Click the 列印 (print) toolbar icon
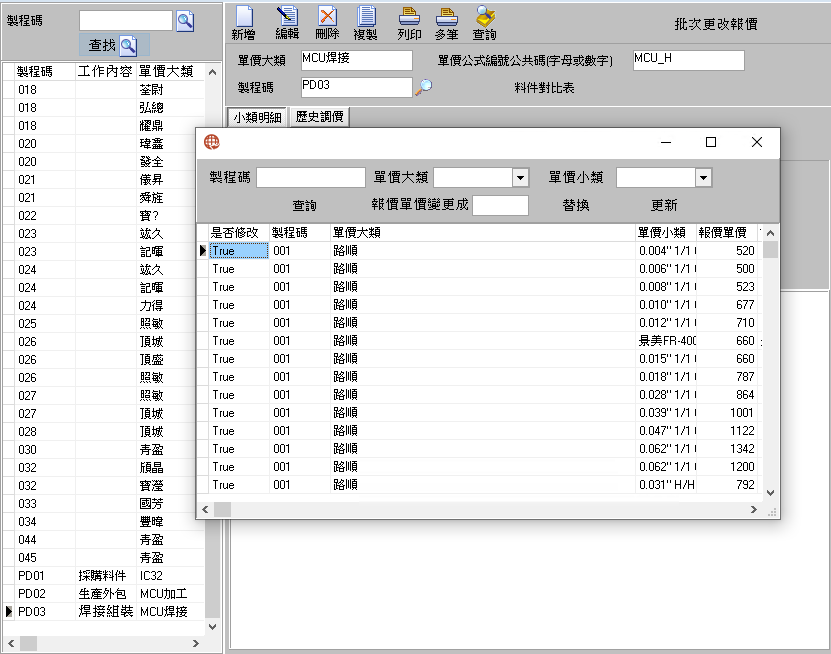Viewport: 831px width, 654px height. click(x=409, y=23)
